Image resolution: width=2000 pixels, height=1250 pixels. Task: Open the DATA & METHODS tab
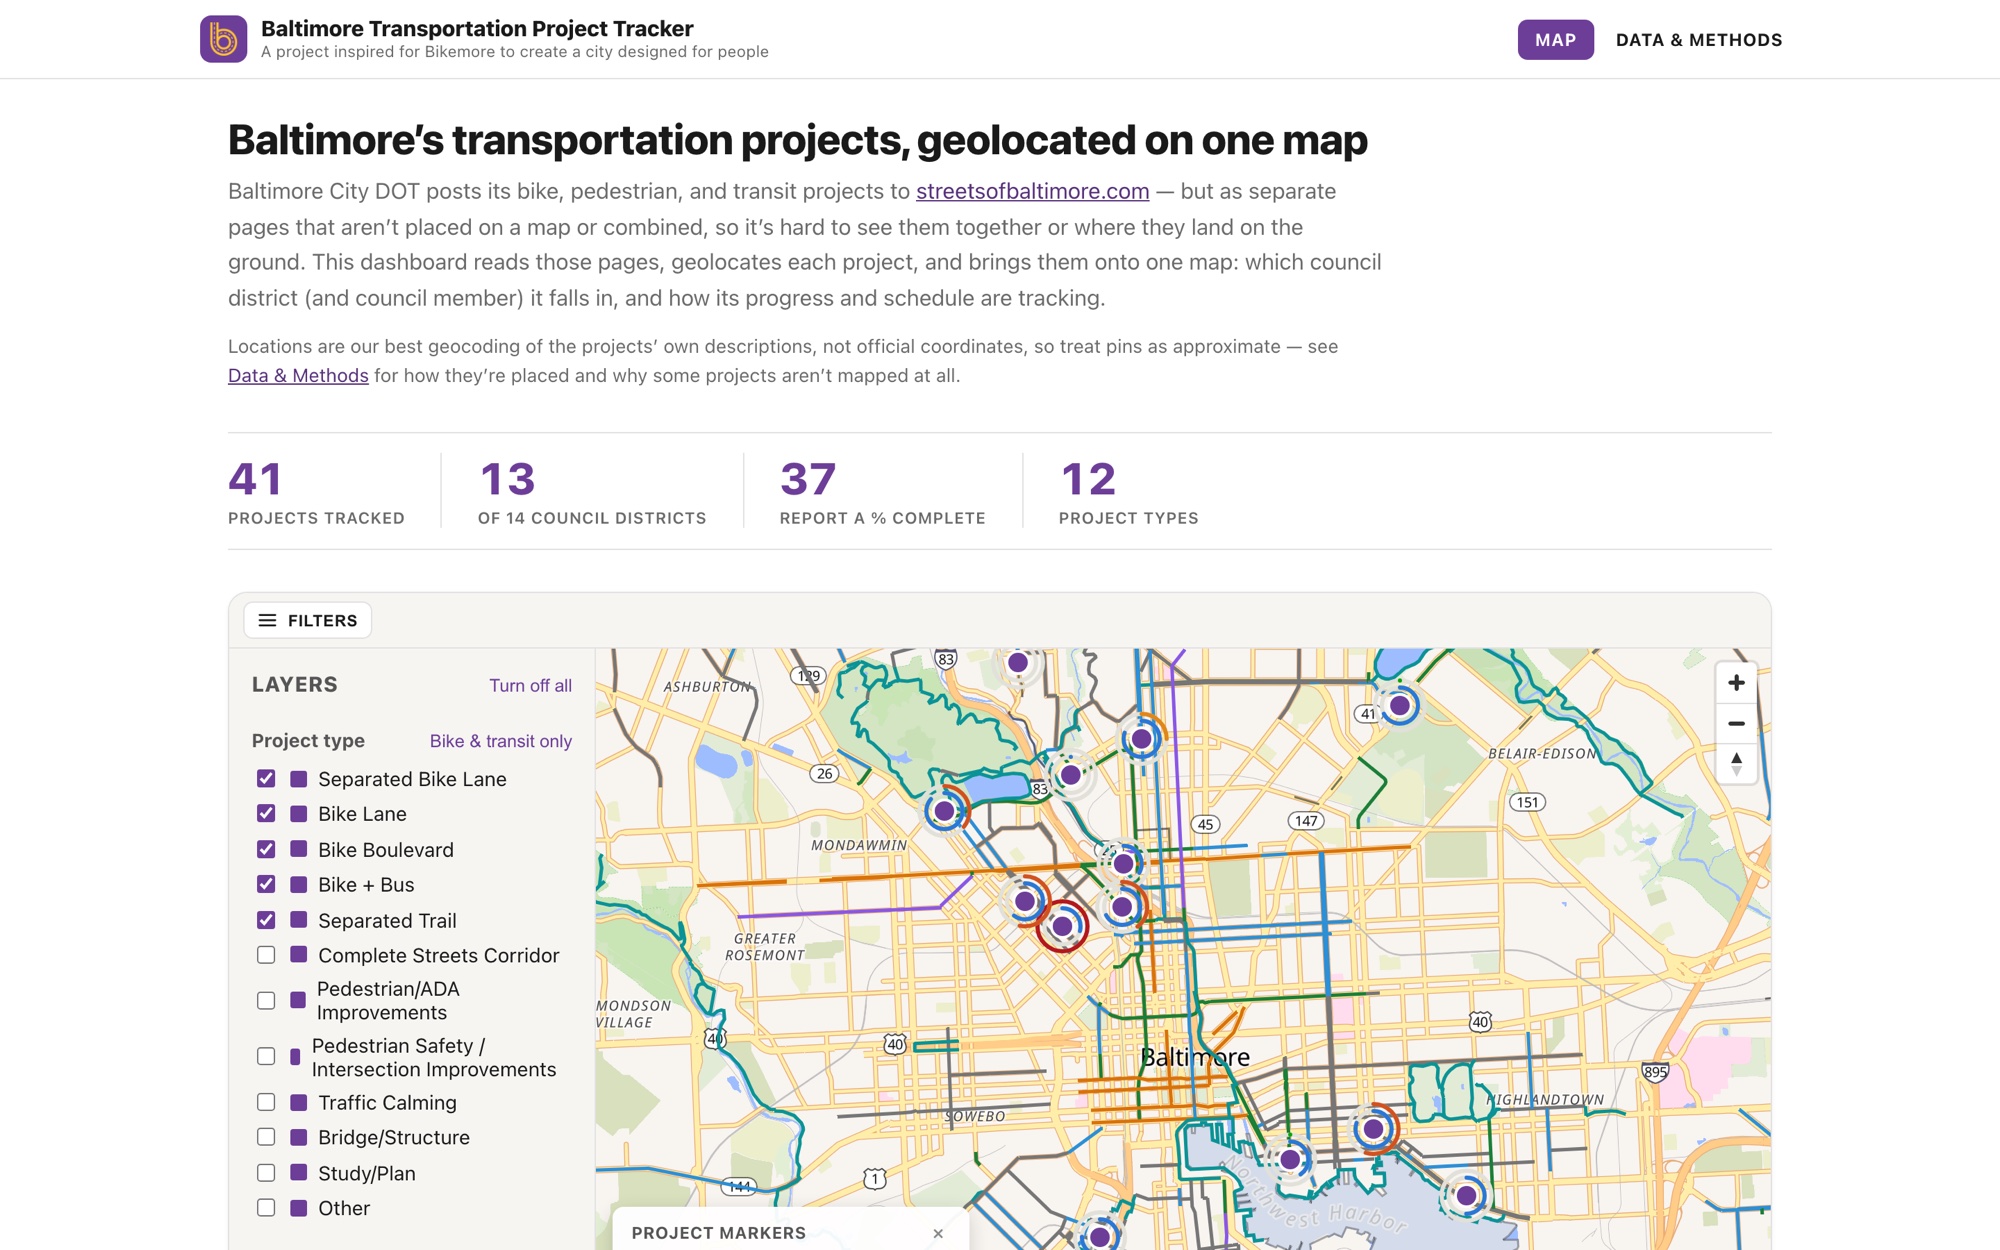pyautogui.click(x=1699, y=40)
